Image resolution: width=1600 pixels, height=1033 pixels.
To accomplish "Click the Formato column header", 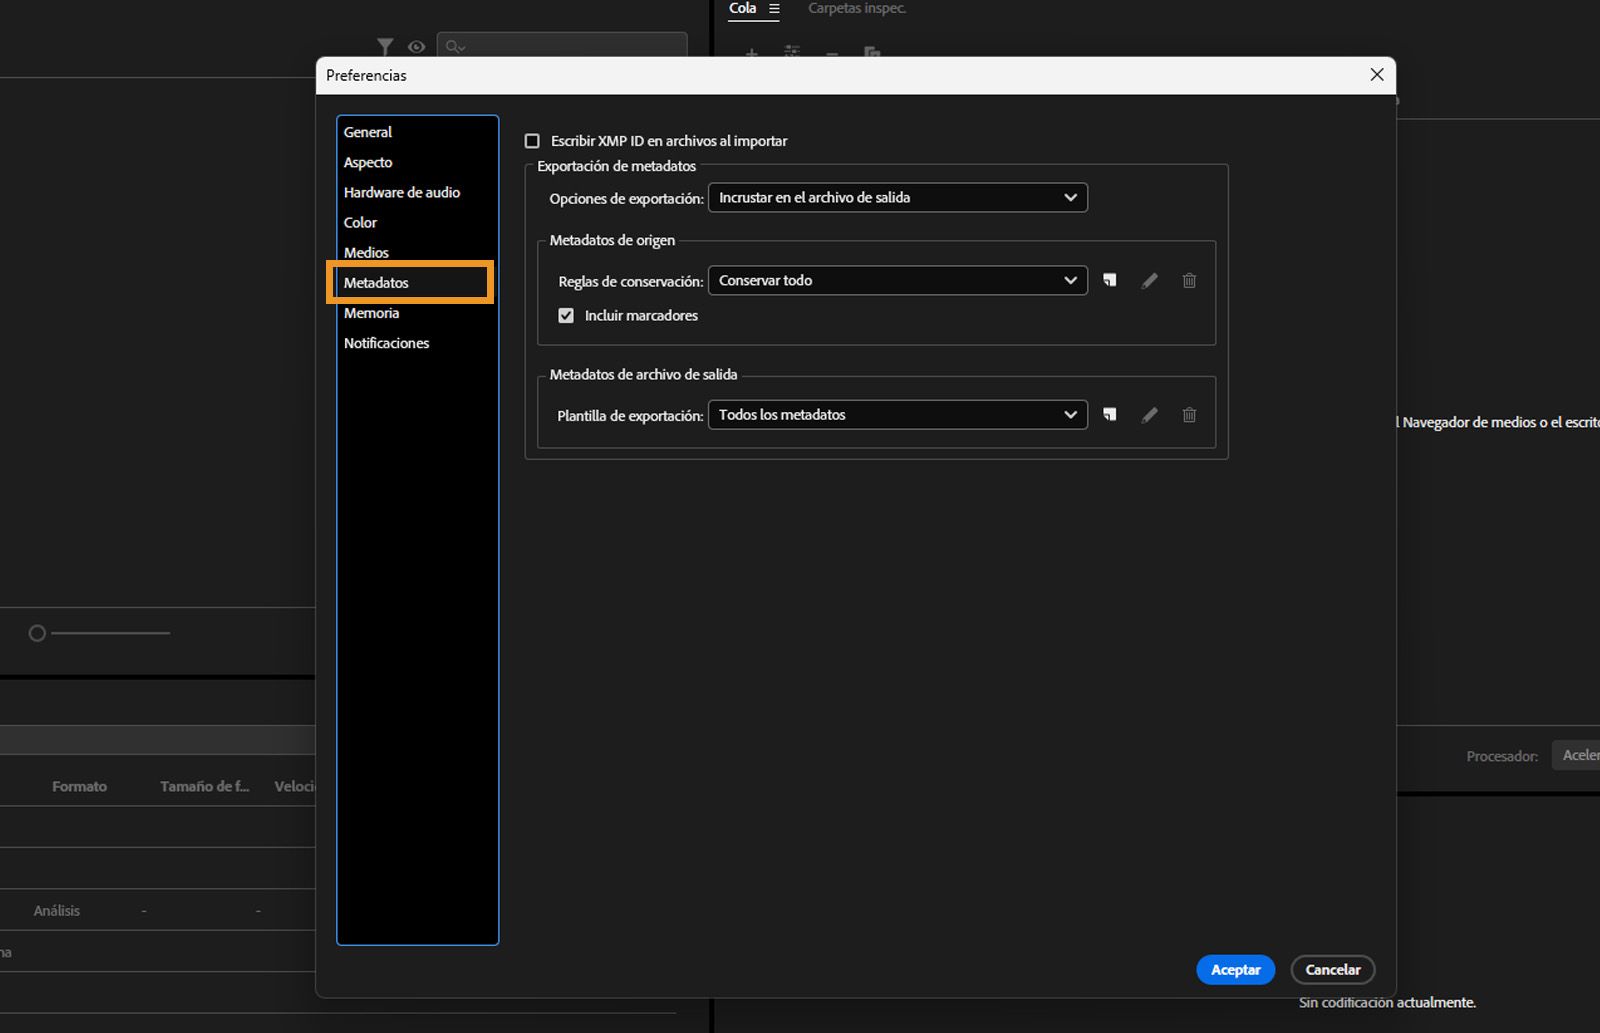I will [79, 786].
